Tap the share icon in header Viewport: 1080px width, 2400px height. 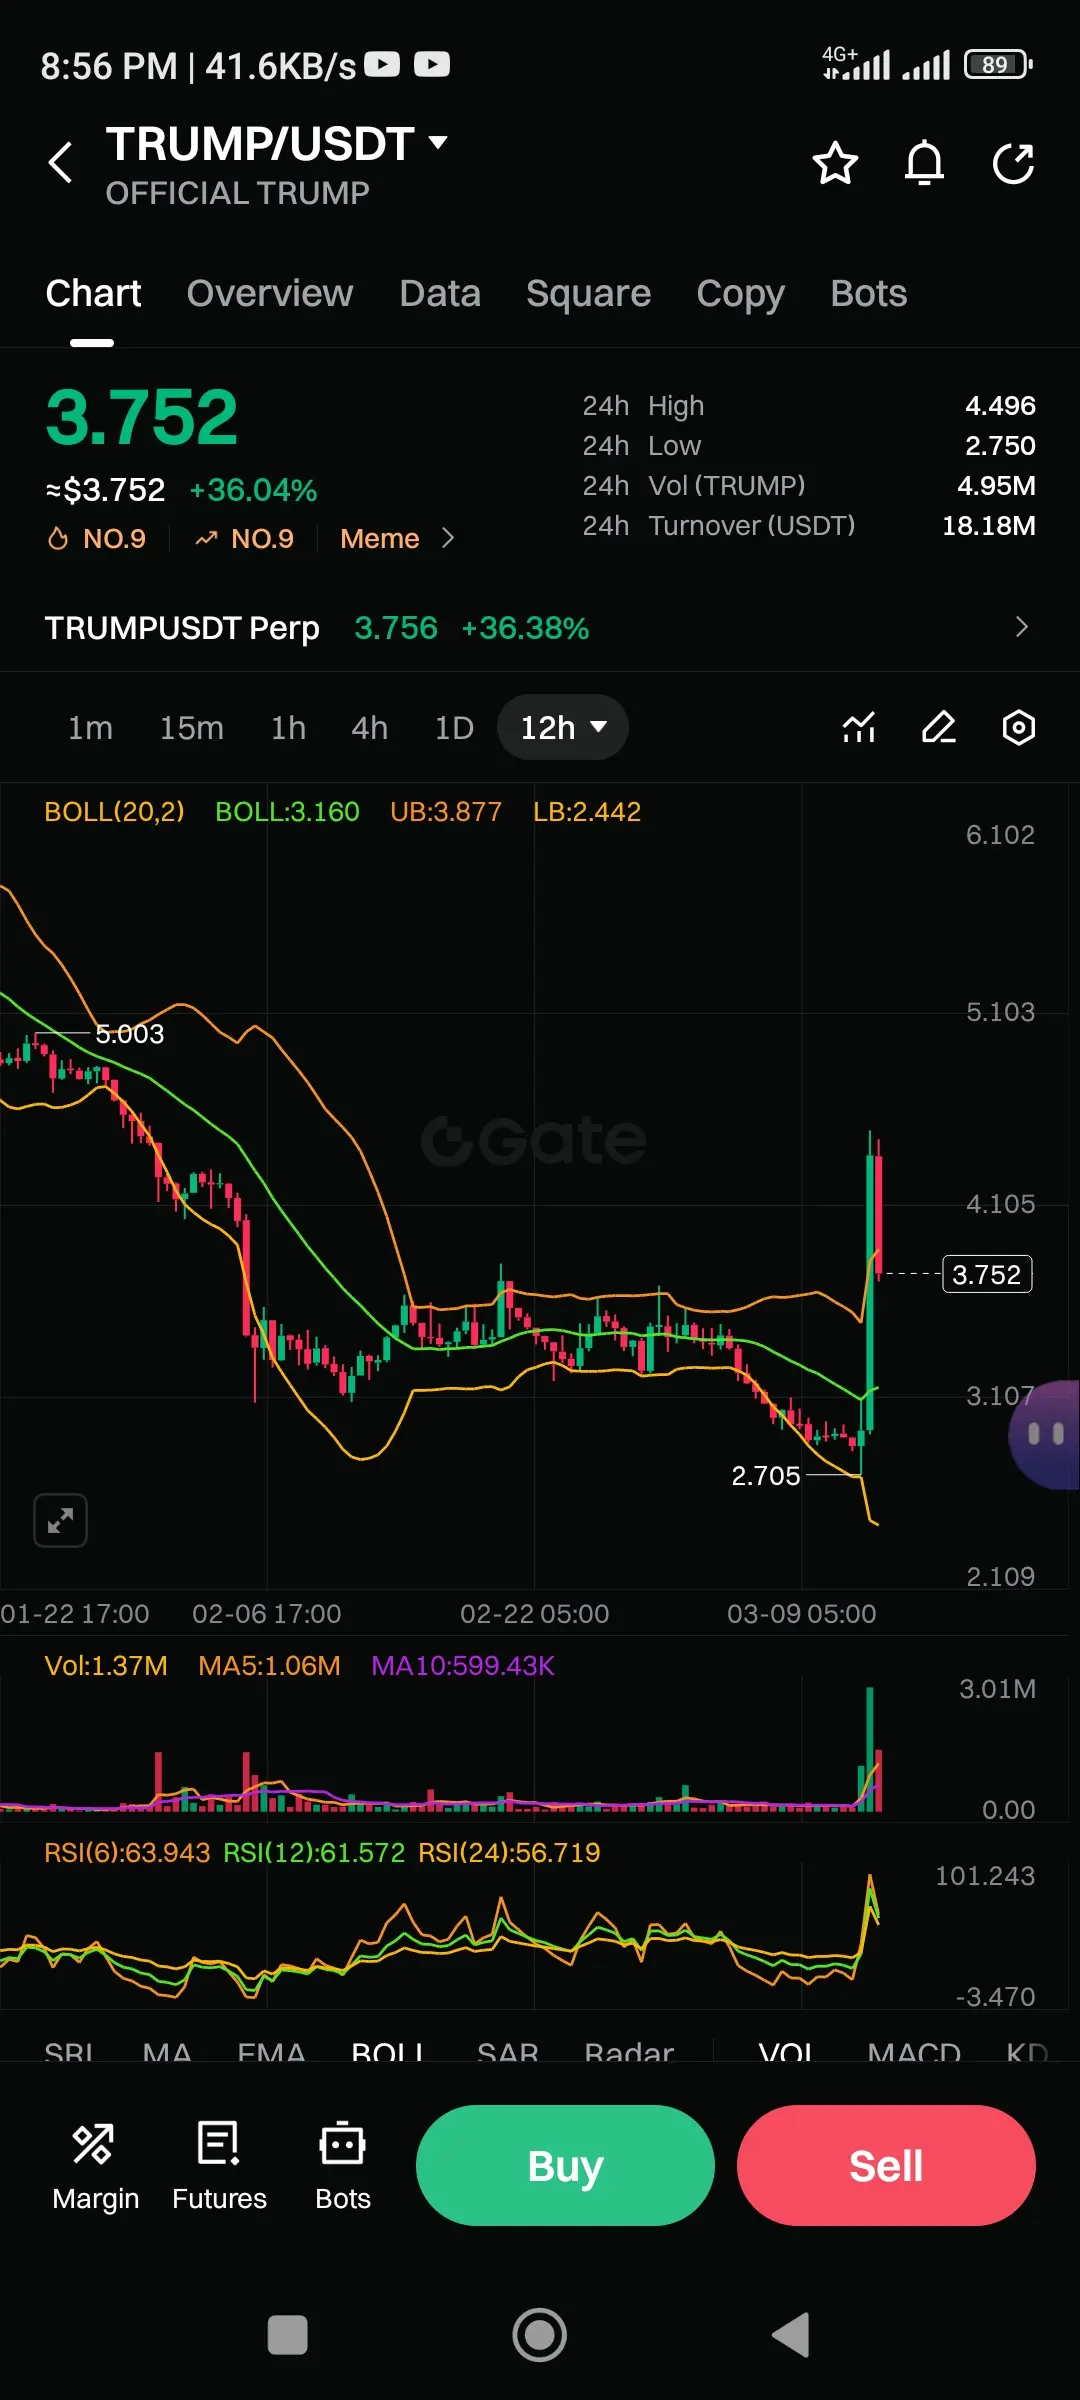click(1013, 163)
